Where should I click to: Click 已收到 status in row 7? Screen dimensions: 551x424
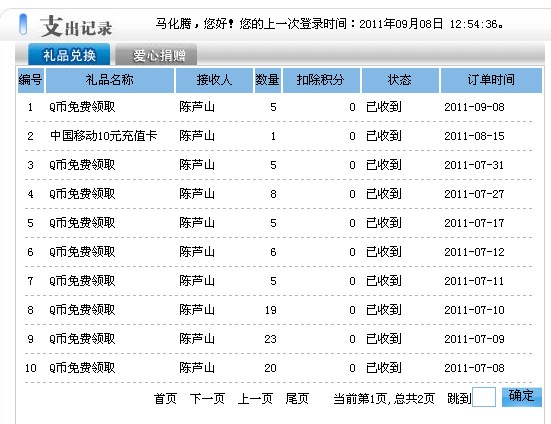point(384,281)
